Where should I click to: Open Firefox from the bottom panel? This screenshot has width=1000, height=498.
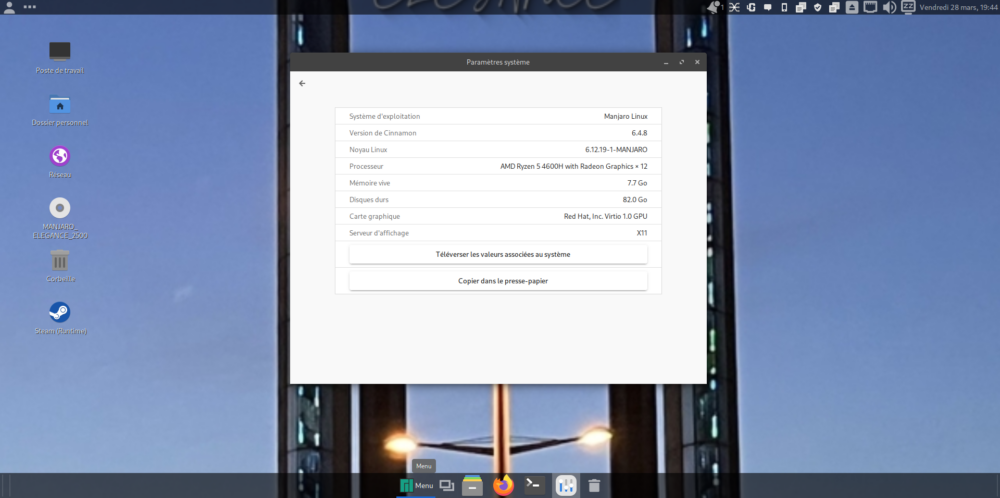click(503, 485)
